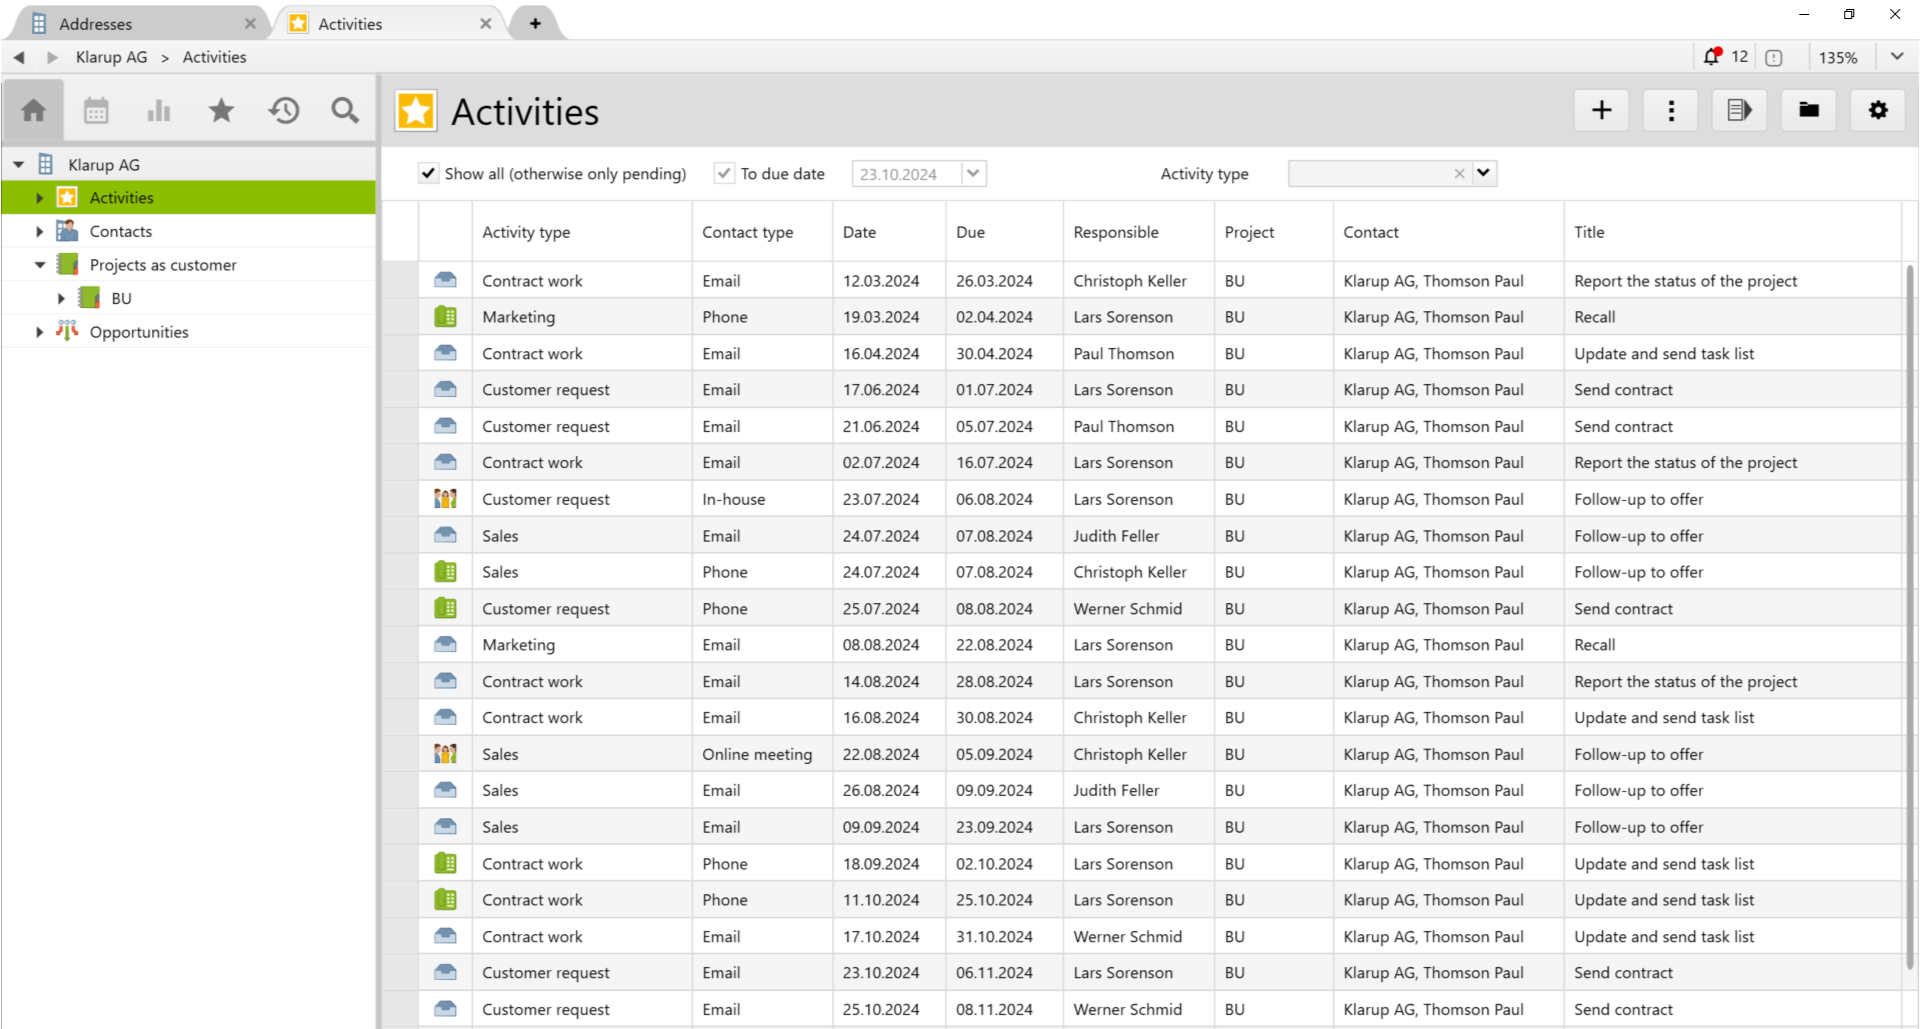The width and height of the screenshot is (1920, 1029).
Task: Click the notification bell icon
Action: click(1712, 57)
